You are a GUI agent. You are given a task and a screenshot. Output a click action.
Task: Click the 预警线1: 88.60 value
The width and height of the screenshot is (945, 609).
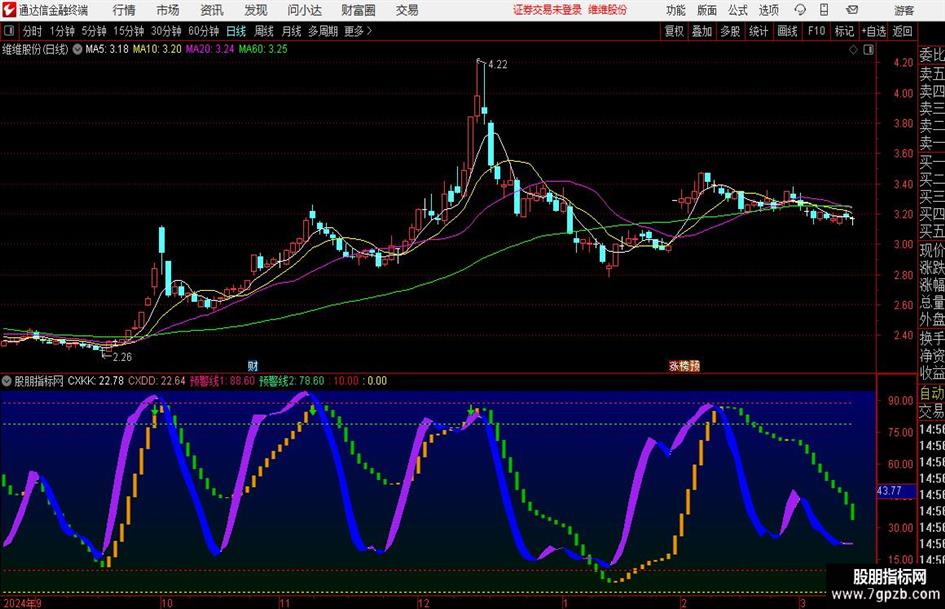coord(222,381)
